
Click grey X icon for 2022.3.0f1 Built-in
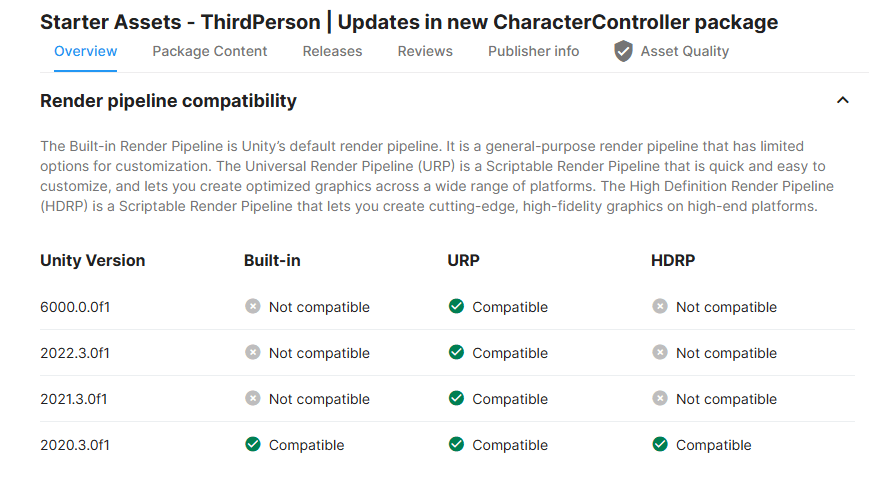click(x=253, y=352)
